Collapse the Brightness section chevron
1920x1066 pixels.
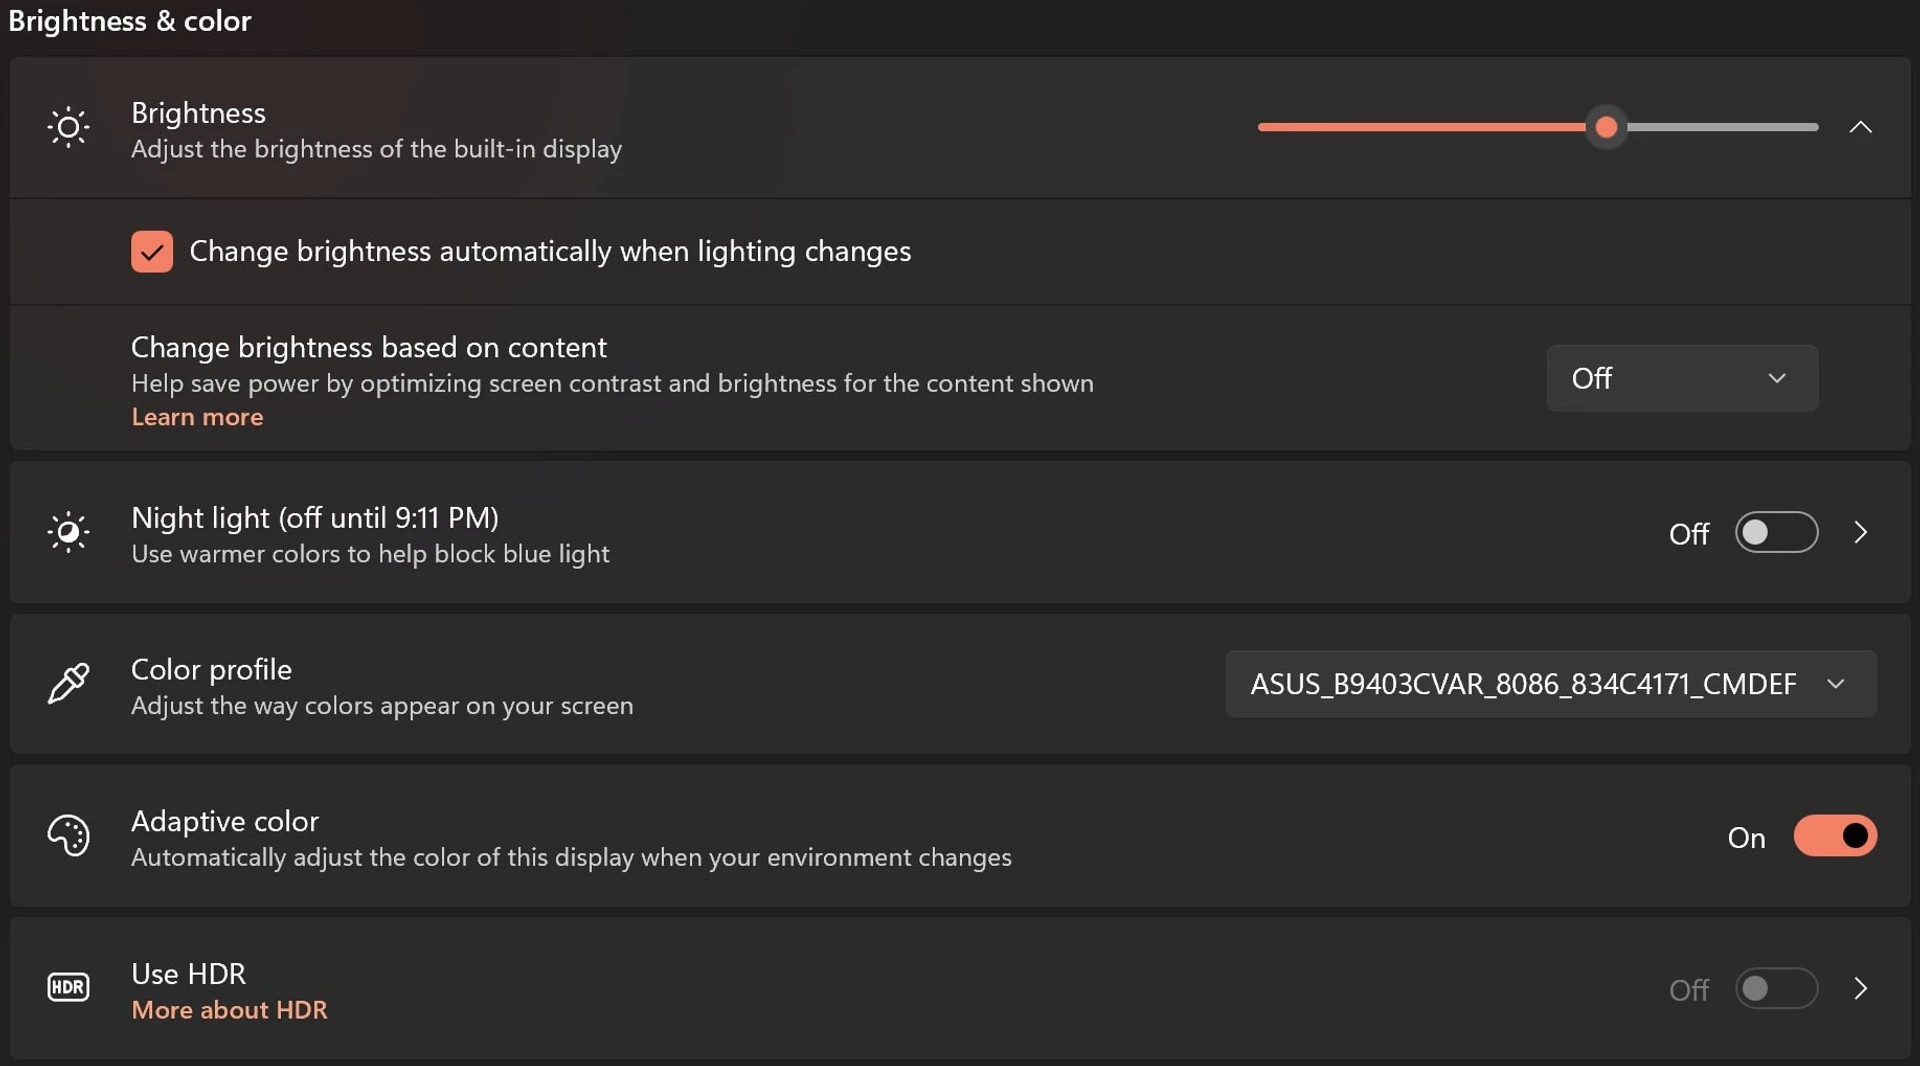click(1860, 128)
